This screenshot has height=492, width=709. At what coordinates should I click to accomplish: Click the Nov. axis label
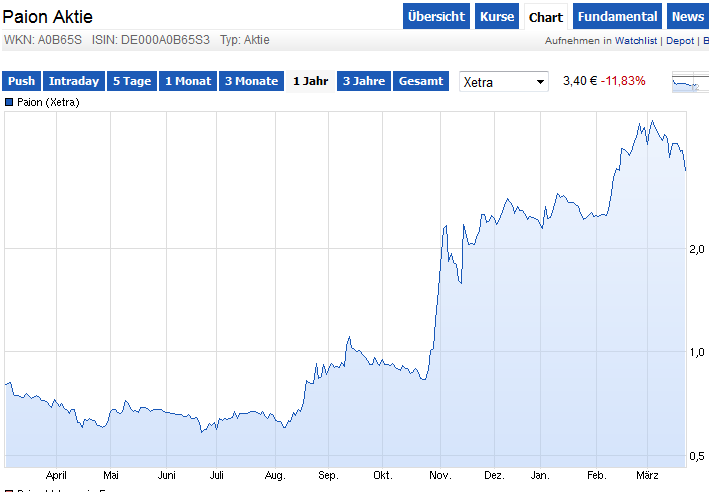(x=440, y=475)
